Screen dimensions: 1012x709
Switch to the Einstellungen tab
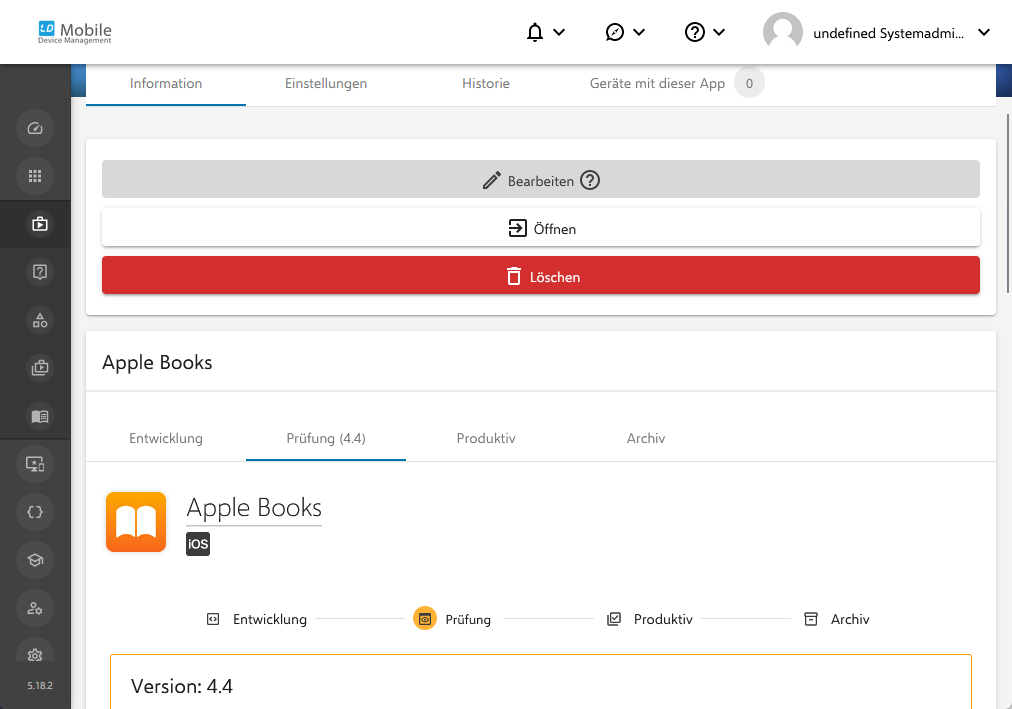(x=326, y=84)
